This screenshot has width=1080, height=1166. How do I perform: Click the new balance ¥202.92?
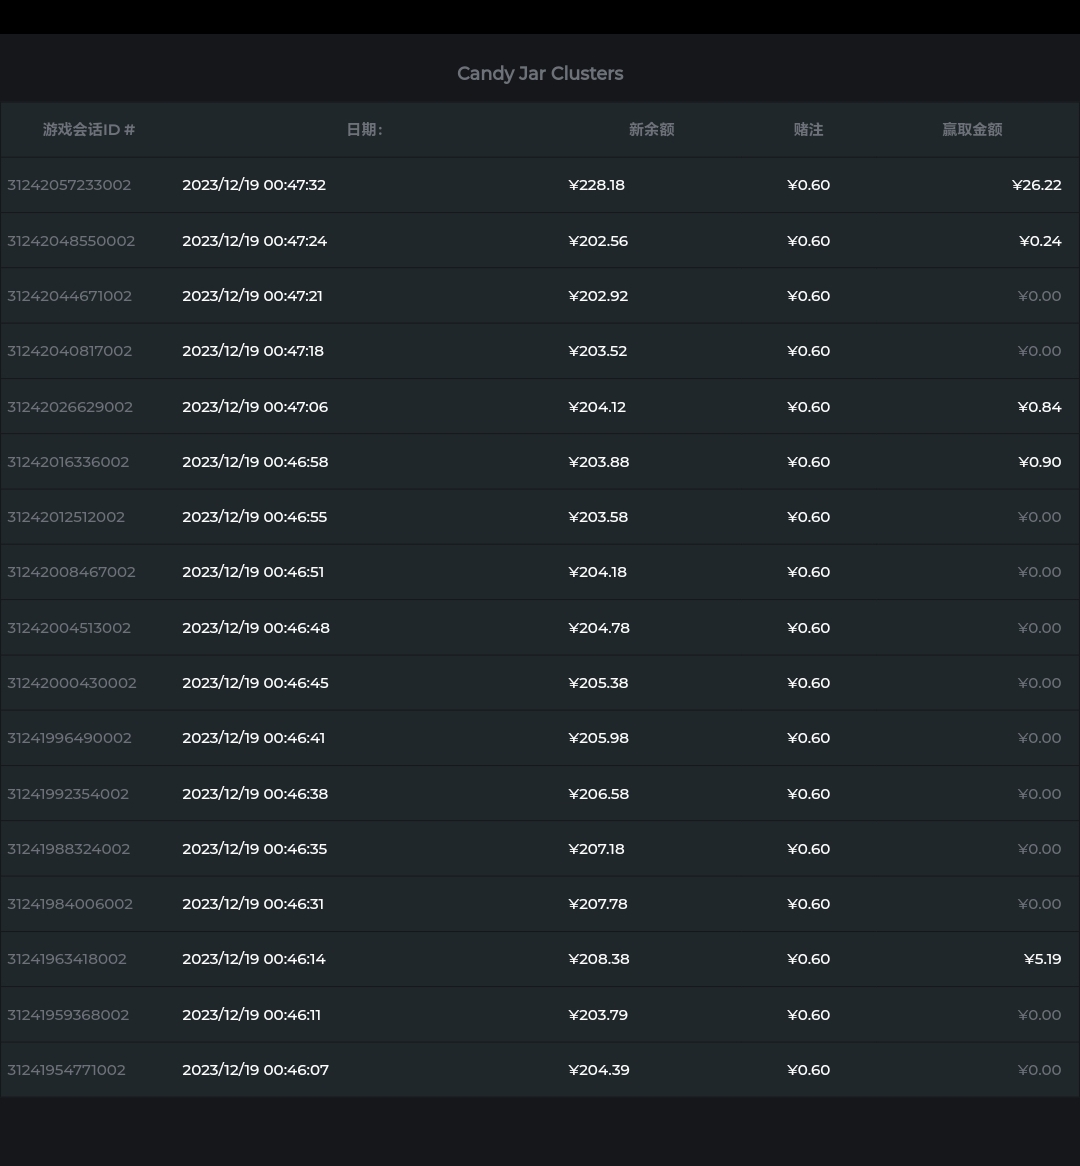(598, 296)
